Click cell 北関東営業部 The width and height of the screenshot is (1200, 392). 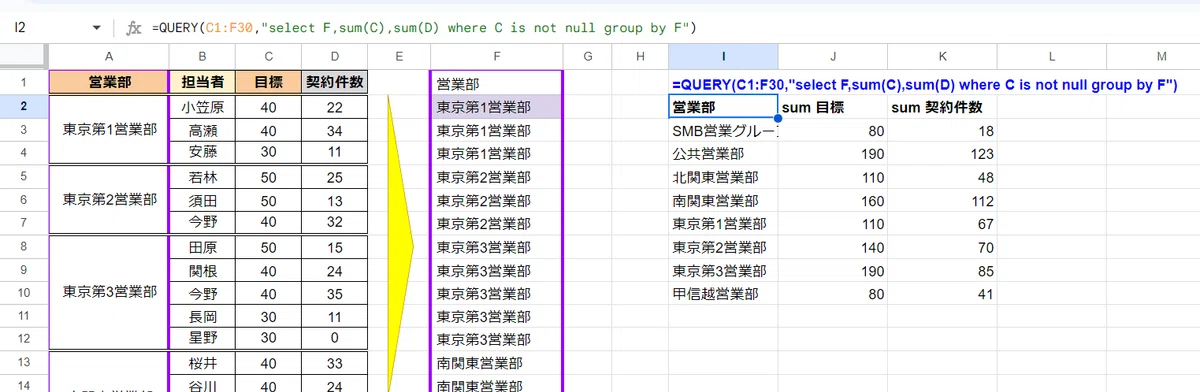point(723,176)
